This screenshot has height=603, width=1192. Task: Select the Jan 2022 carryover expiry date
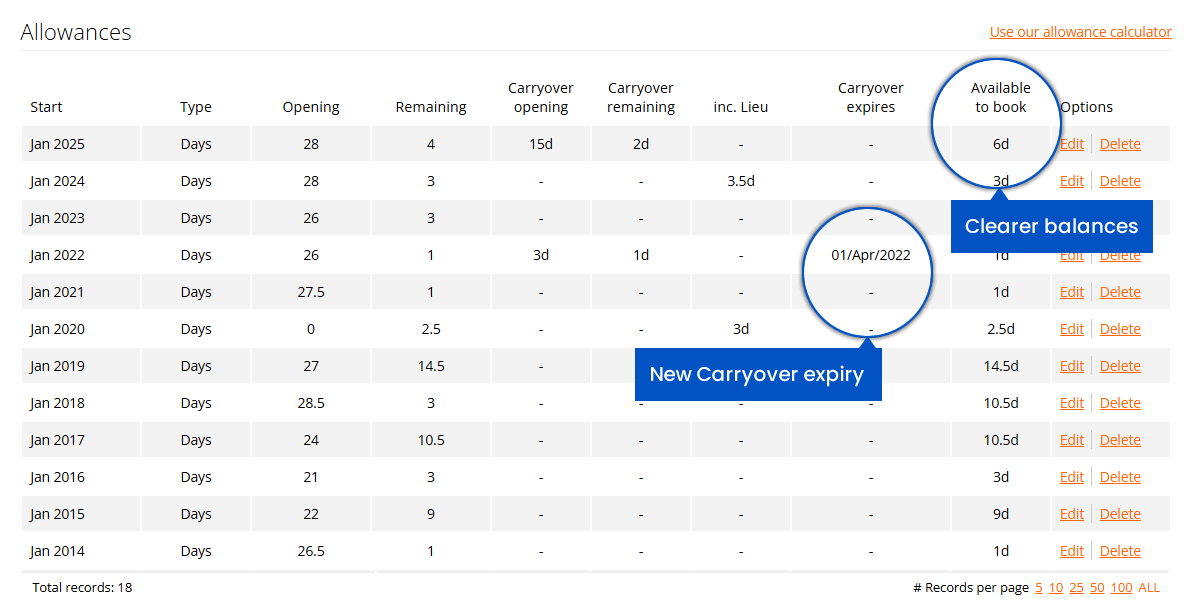tap(870, 254)
